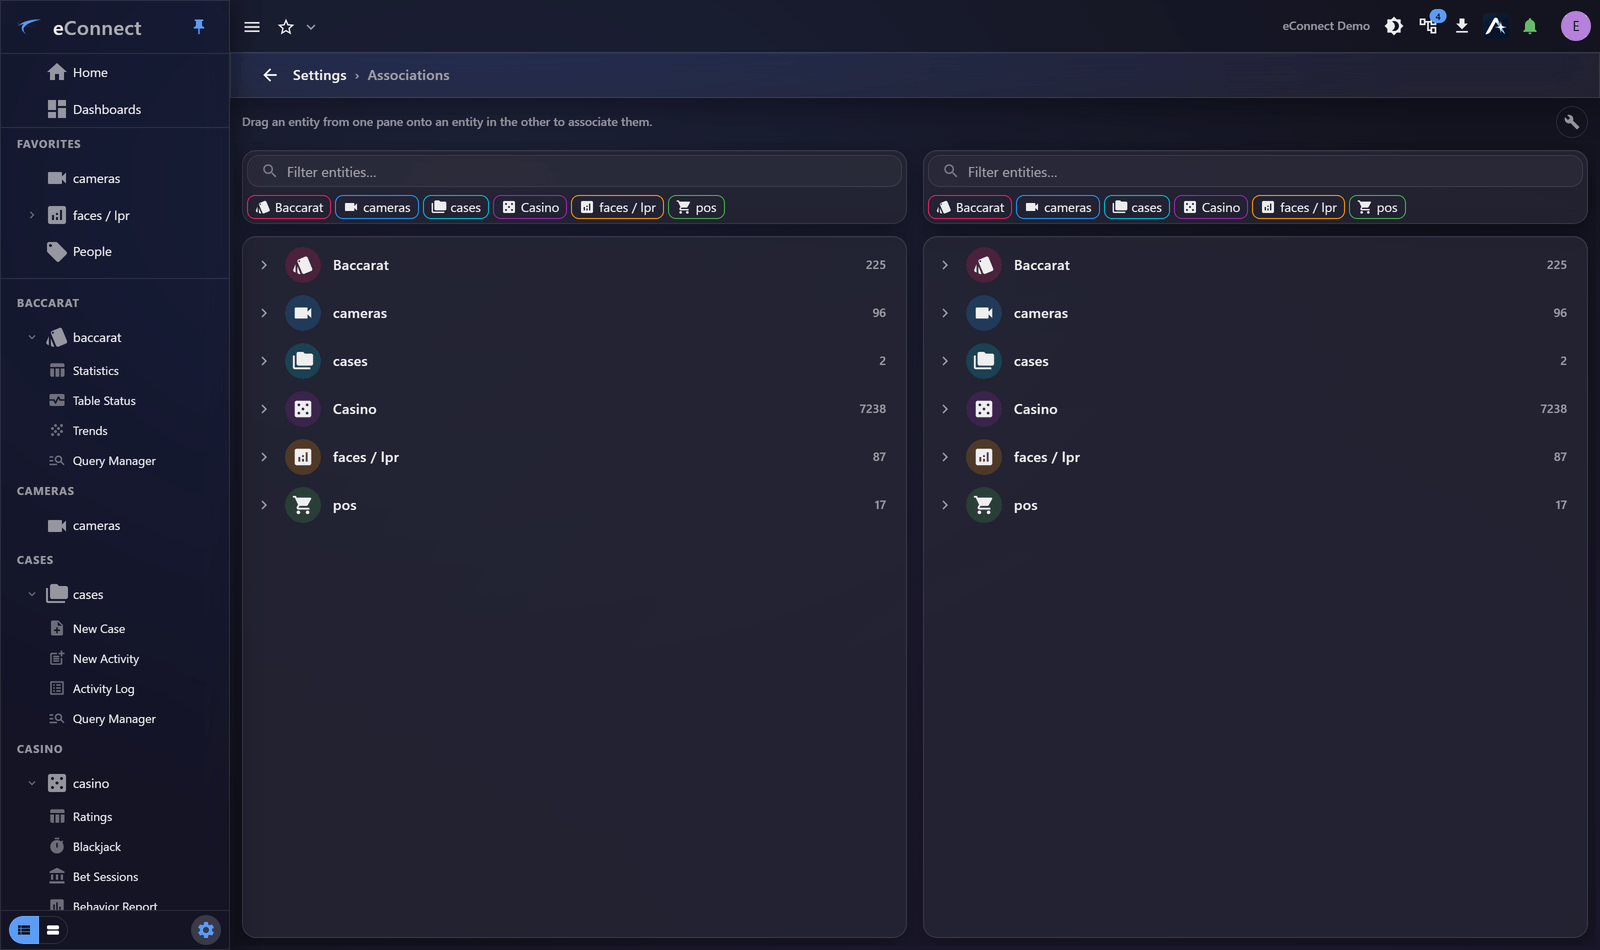The height and width of the screenshot is (950, 1600).
Task: Toggle the cases filter chip in the right pane
Action: pos(1137,207)
